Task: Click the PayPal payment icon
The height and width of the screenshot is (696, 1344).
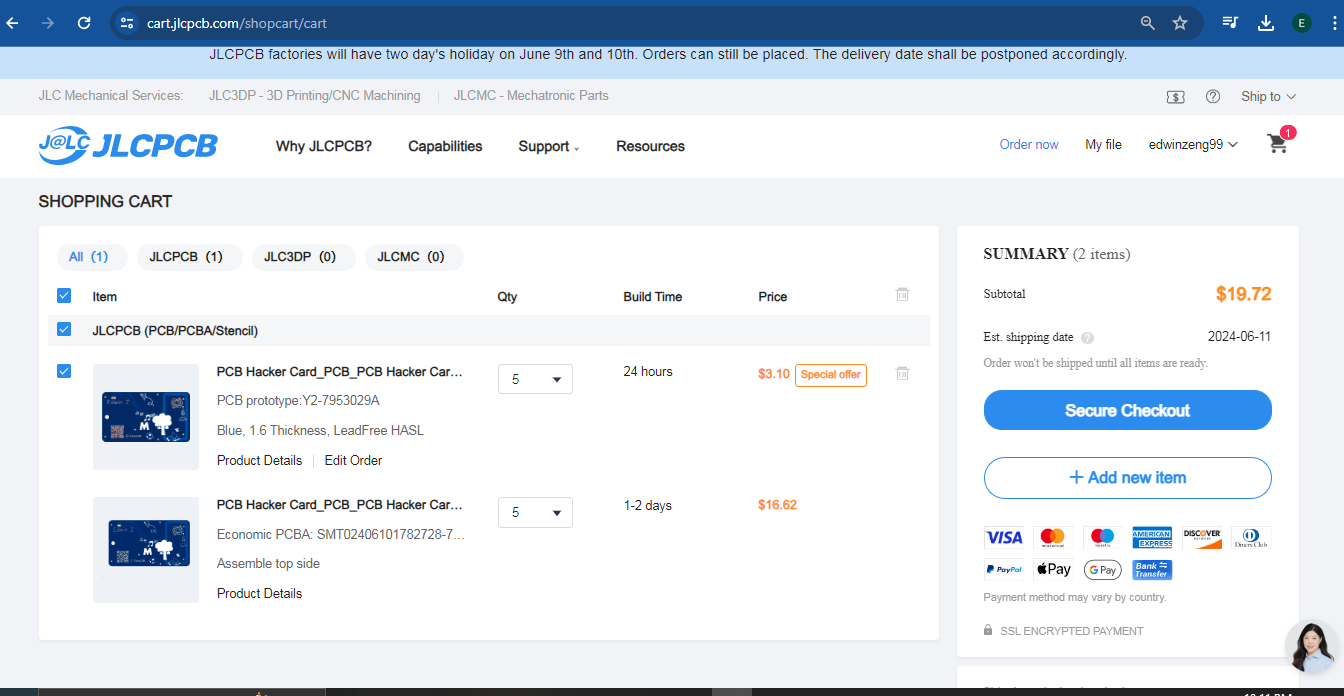Action: coord(1004,570)
